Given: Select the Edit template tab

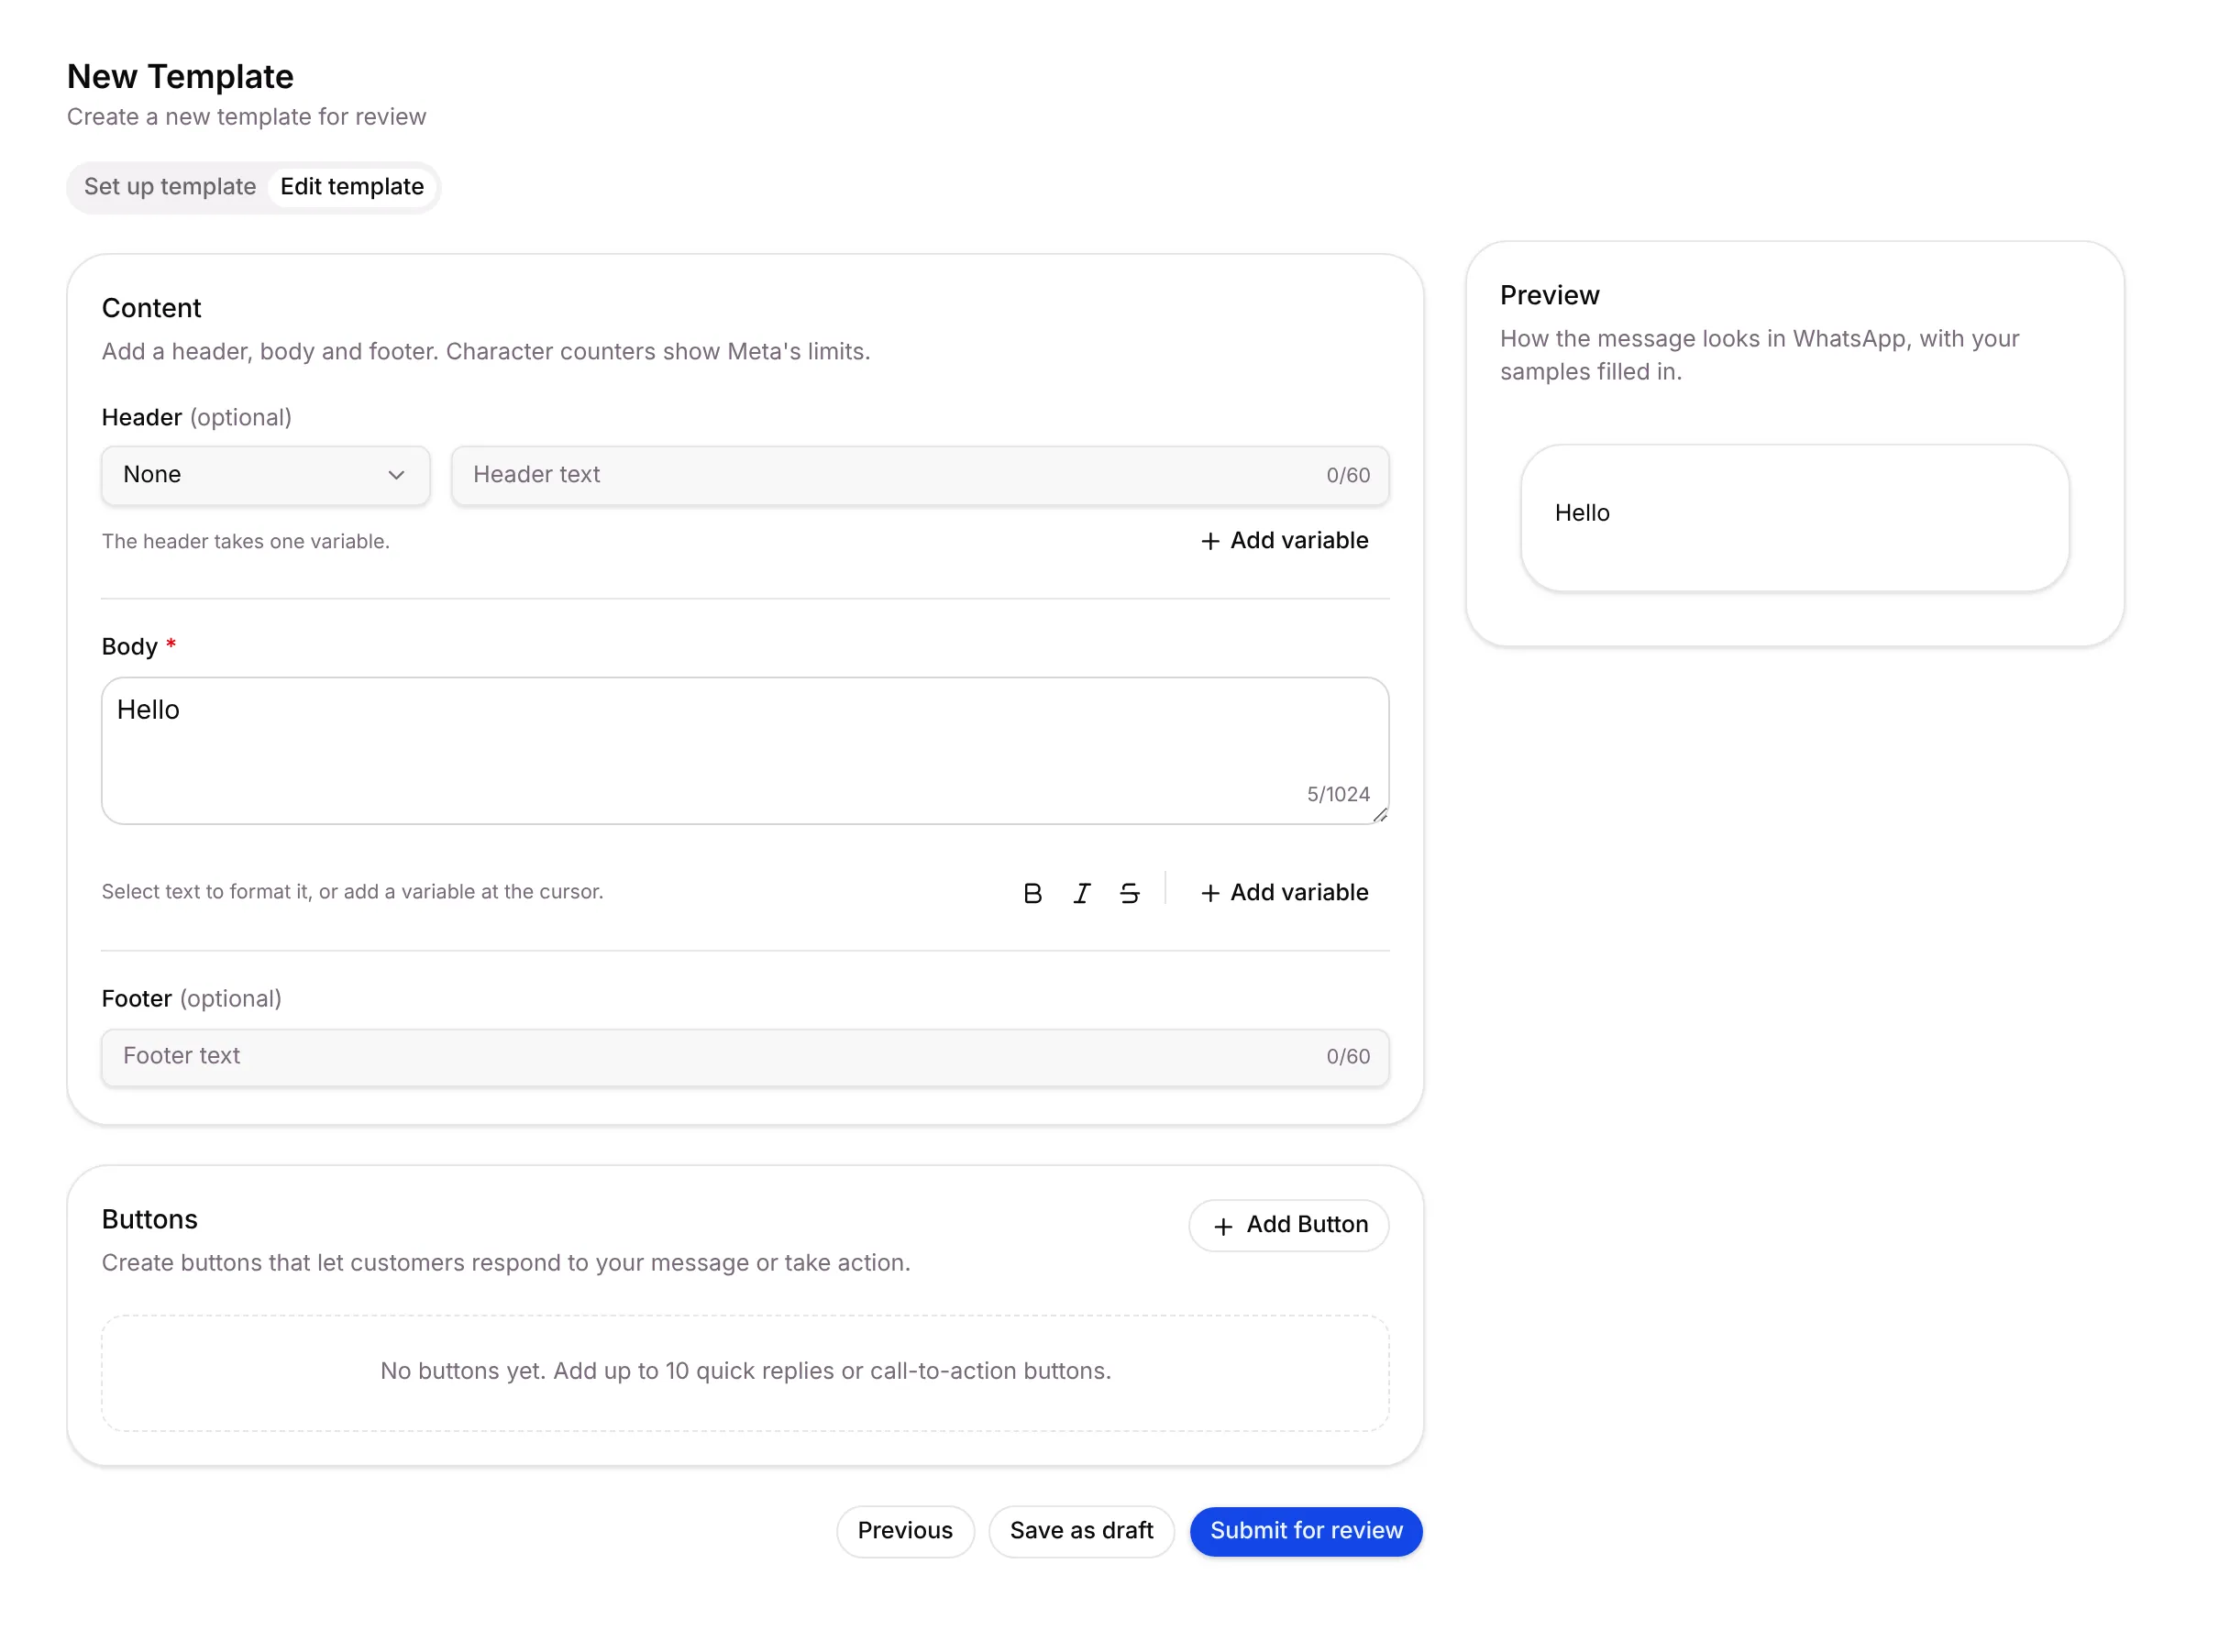Looking at the screenshot, I should coord(352,187).
